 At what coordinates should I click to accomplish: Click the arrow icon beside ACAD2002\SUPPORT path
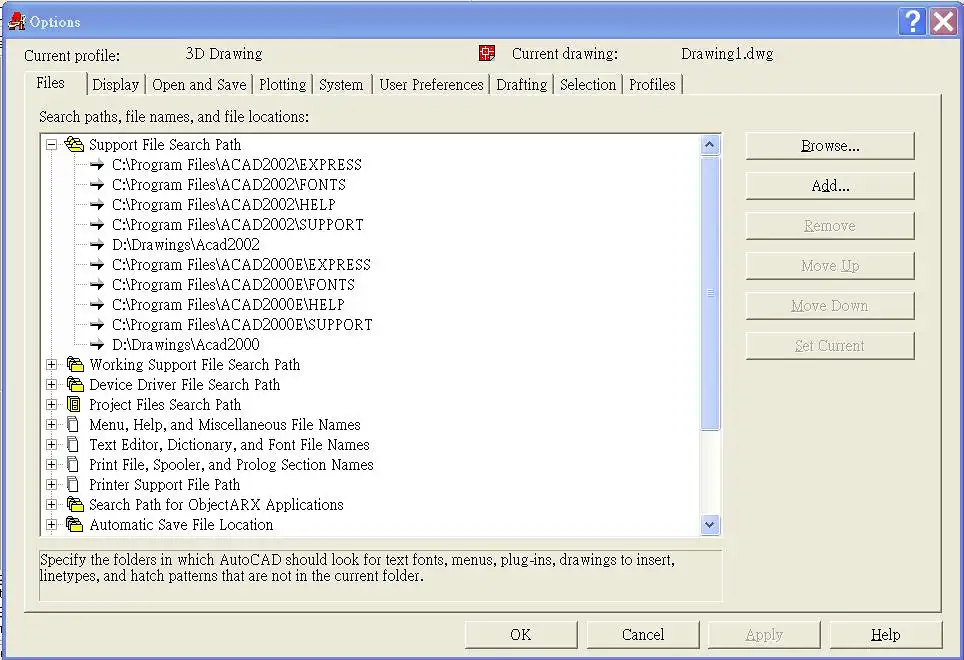tap(97, 224)
